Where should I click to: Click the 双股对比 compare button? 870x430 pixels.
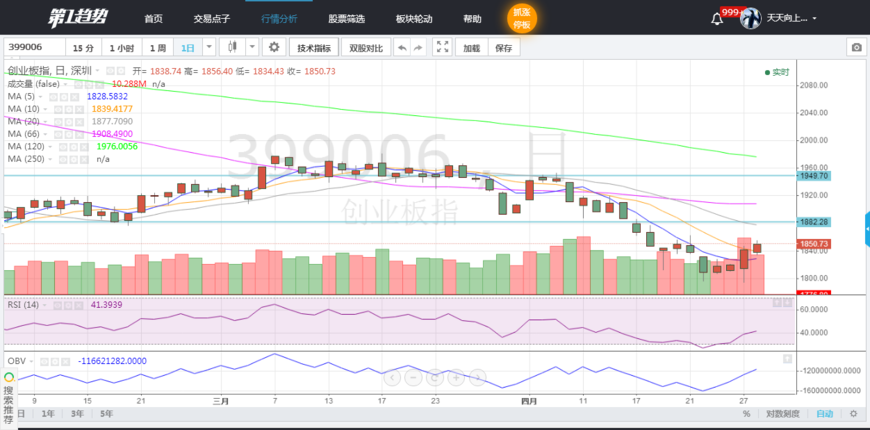tap(366, 48)
